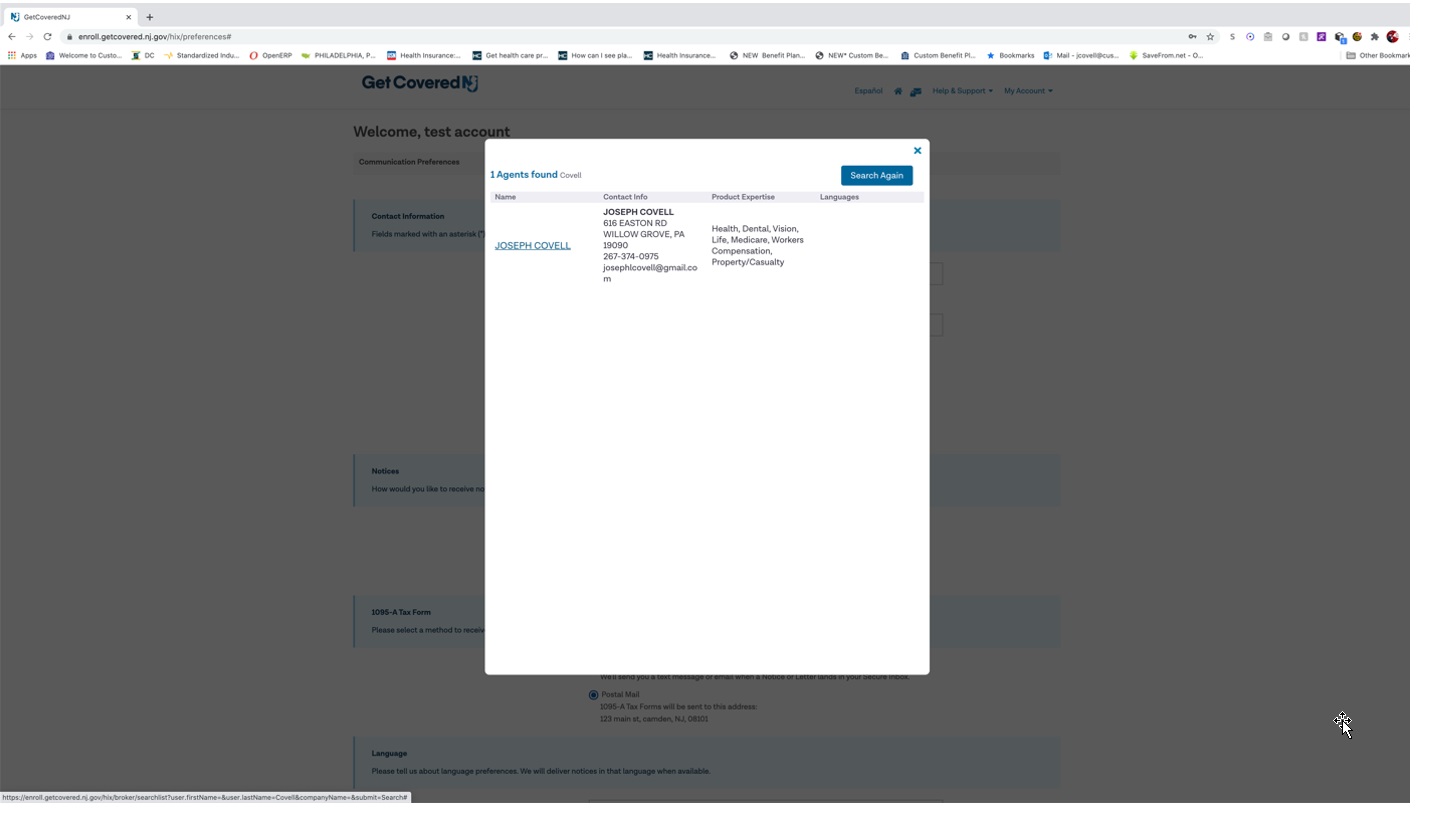Screen dimensions: 1443x814
Task: Click the browser forward arrow
Action: click(29, 37)
